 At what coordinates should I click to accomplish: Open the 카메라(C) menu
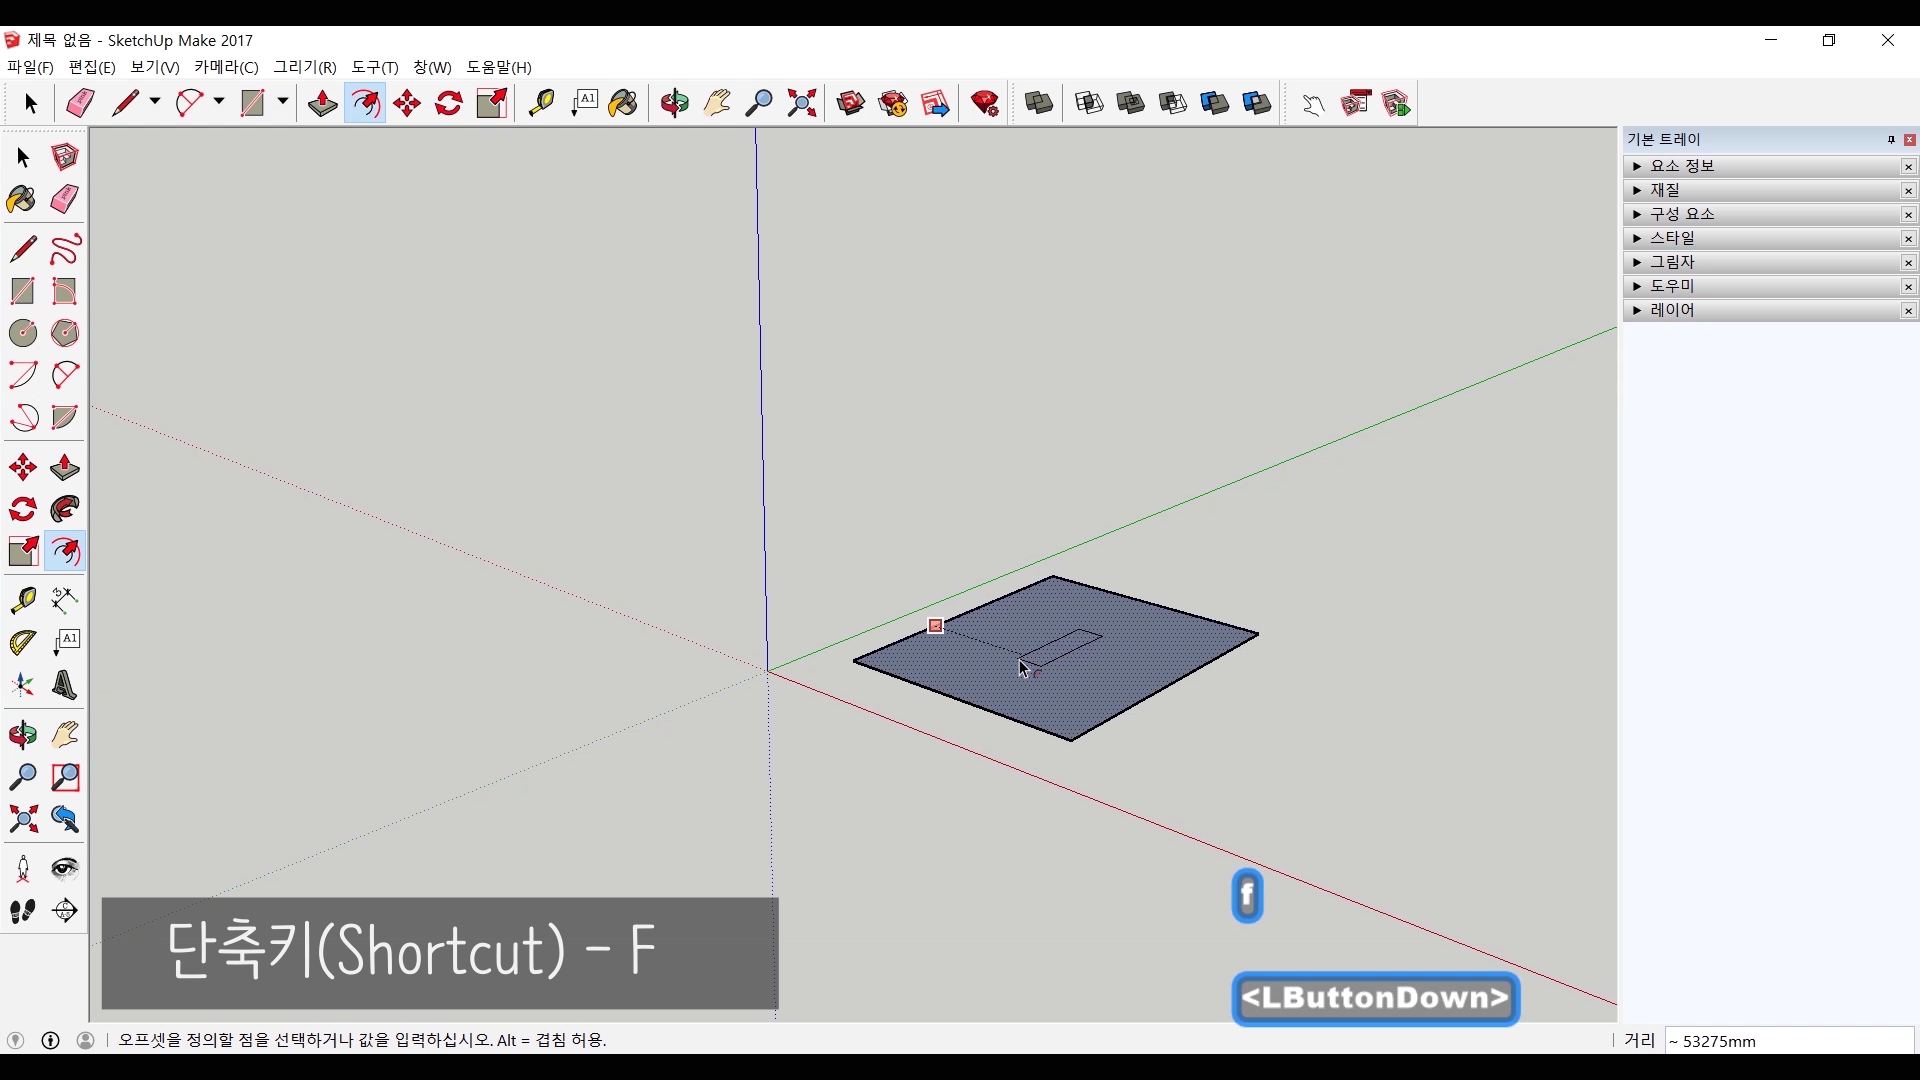[226, 67]
